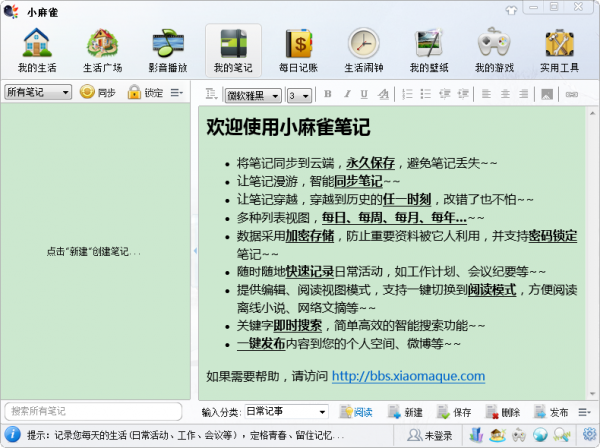
Task: Open the 影音播放 media player
Action: click(168, 50)
